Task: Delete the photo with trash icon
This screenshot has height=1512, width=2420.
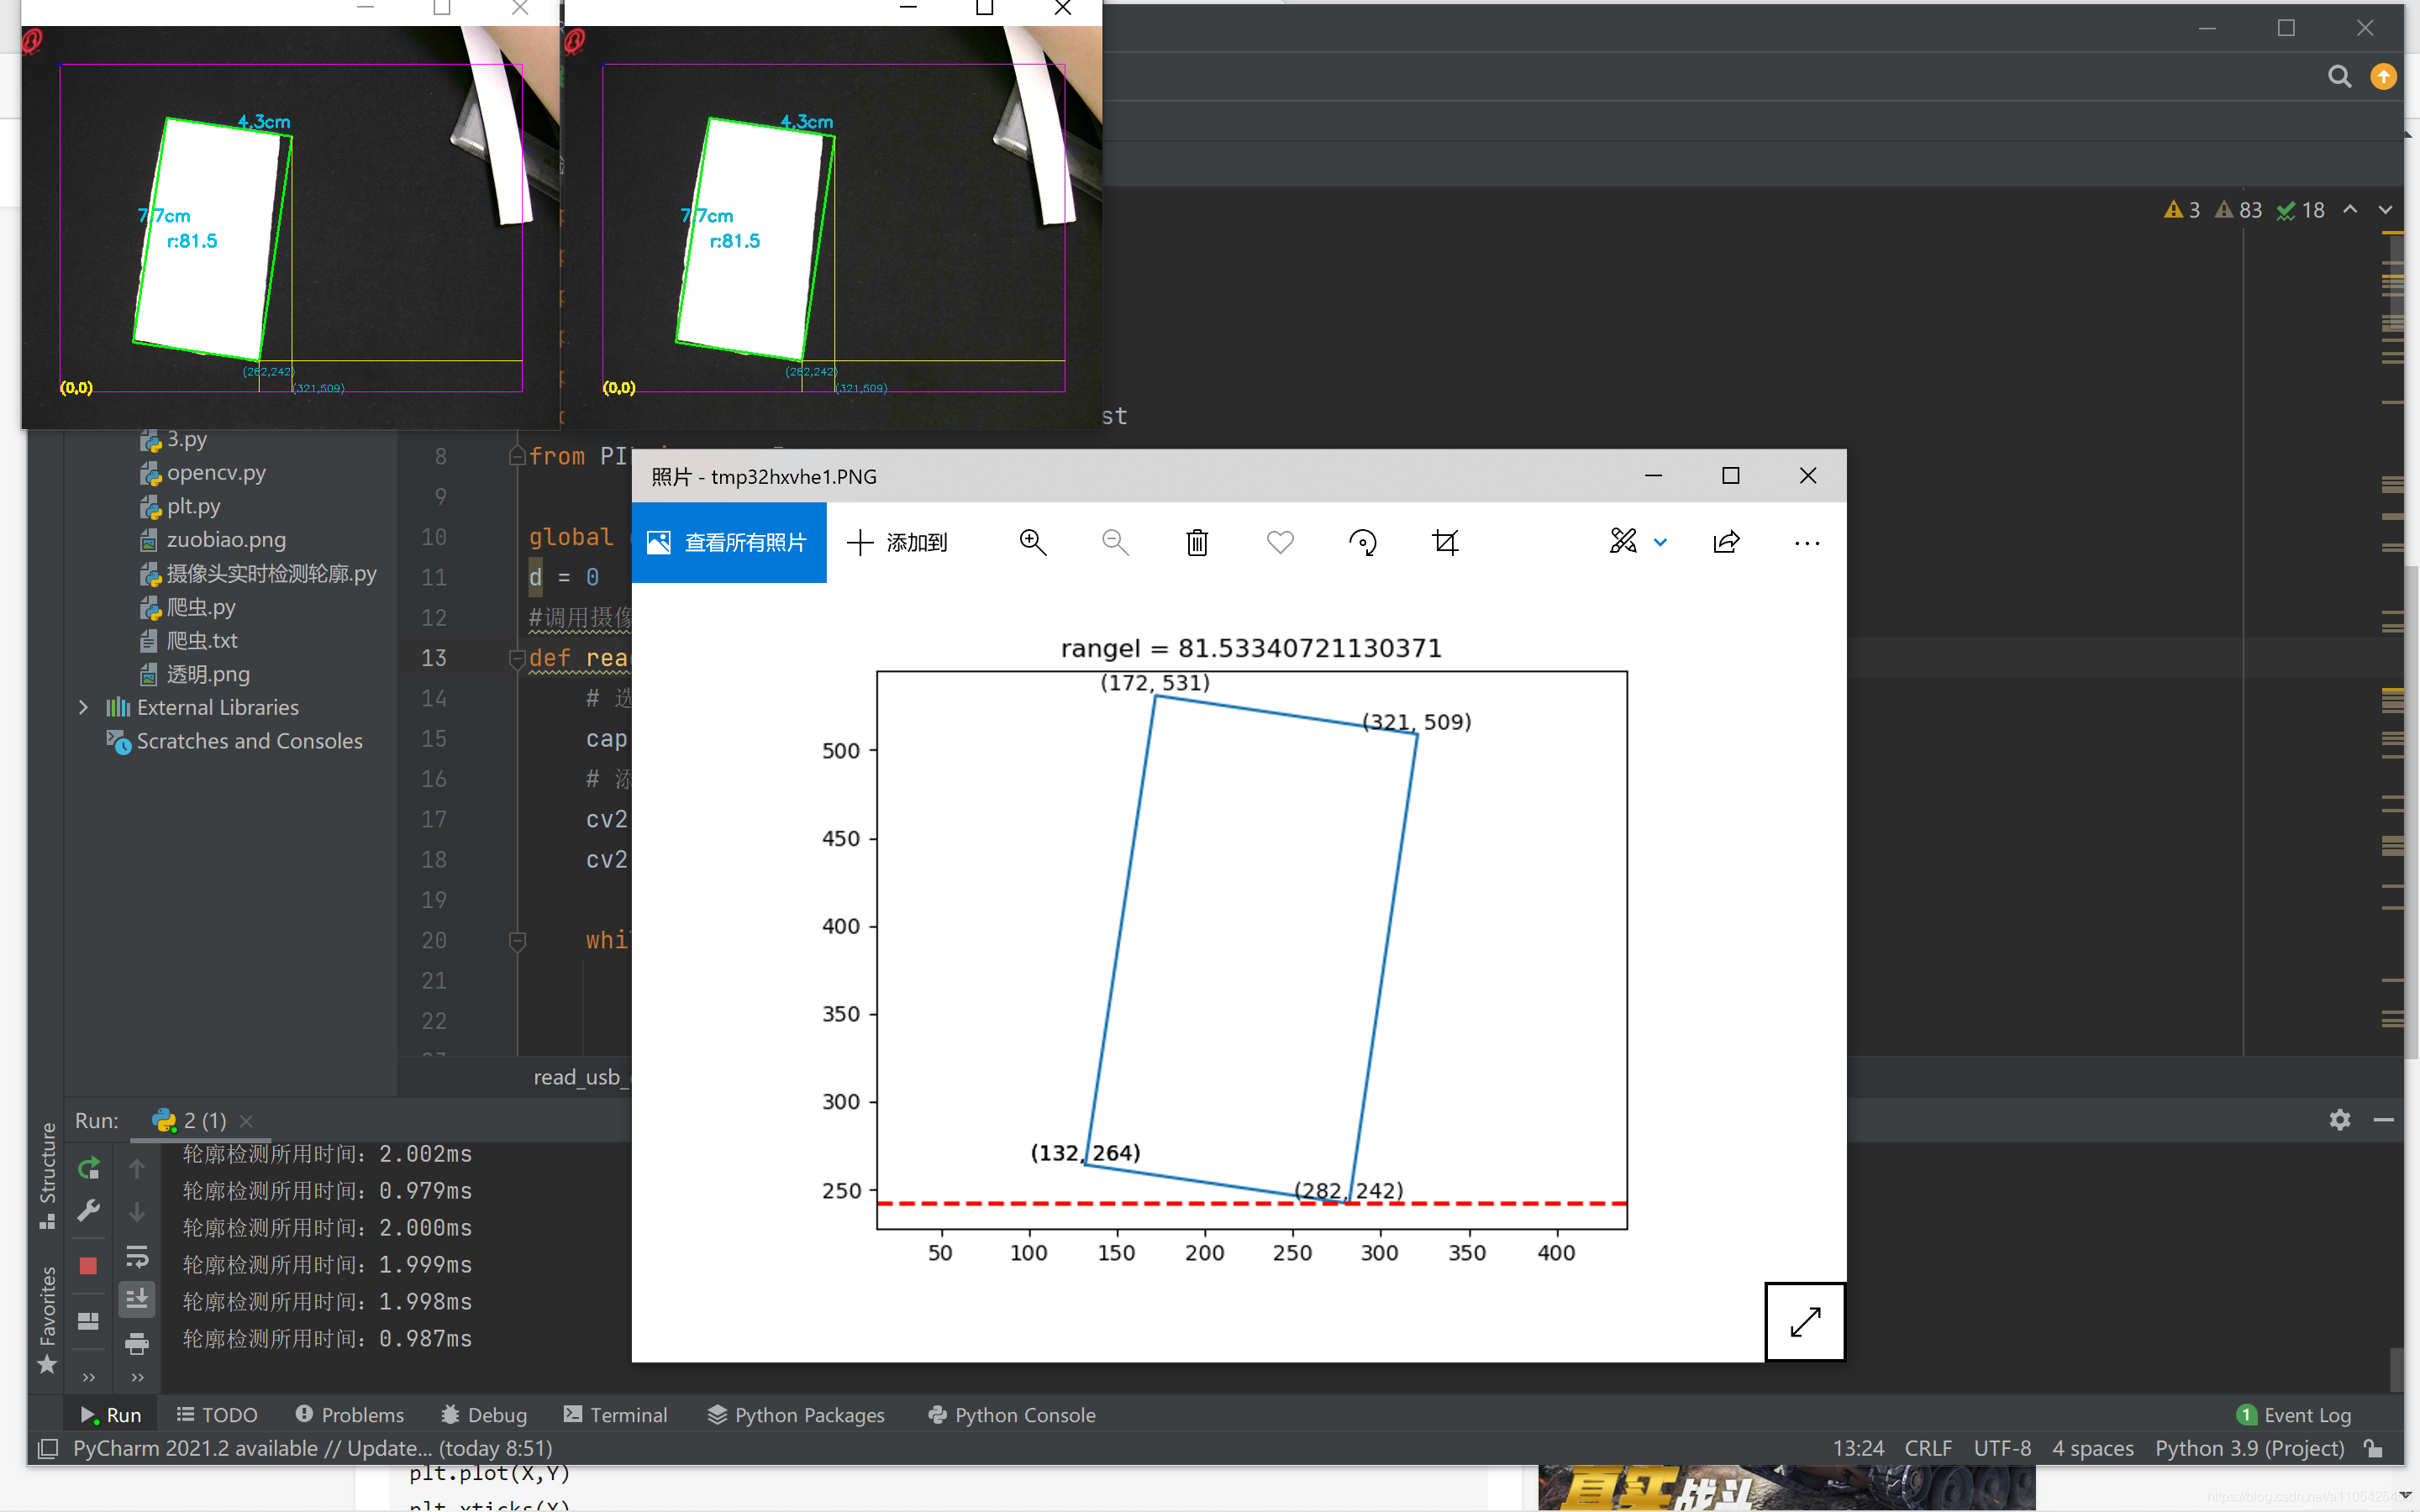Action: tap(1196, 542)
